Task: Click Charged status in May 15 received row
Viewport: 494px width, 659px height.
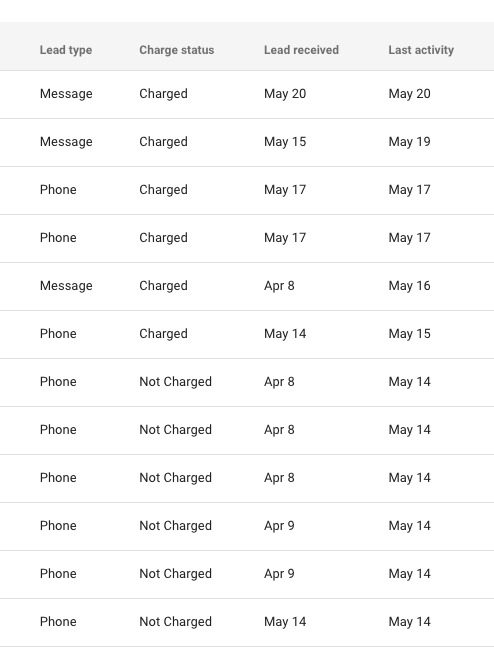Action: tap(163, 142)
